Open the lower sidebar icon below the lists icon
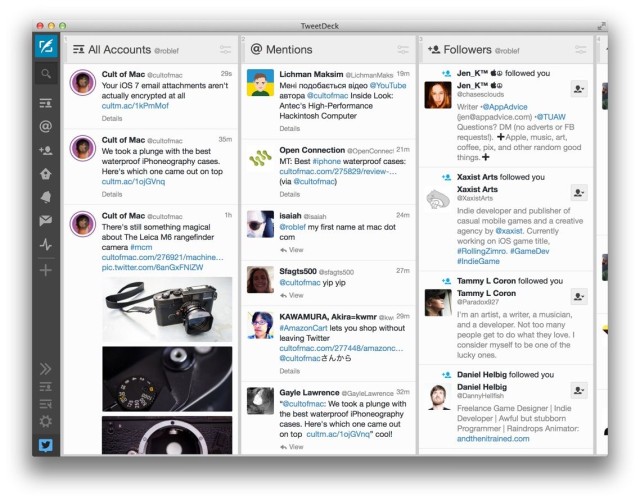 (x=45, y=404)
